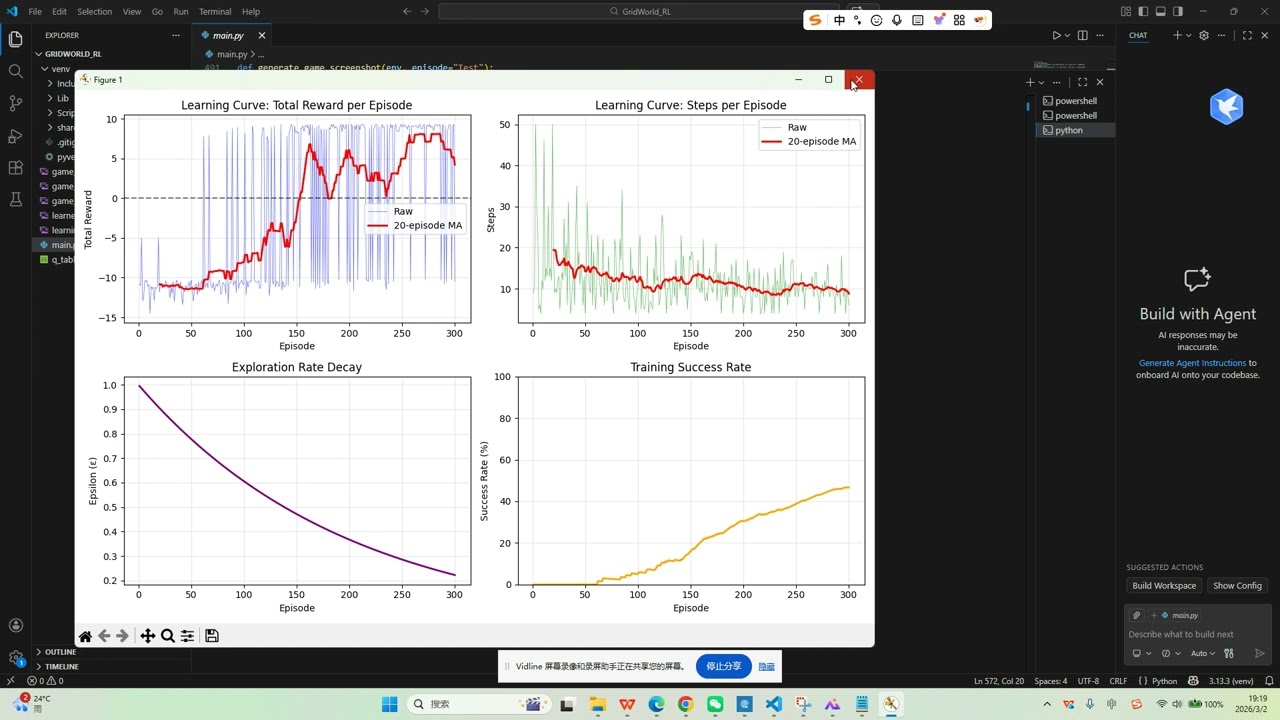
Task: Send the chat message
Action: point(1259,654)
